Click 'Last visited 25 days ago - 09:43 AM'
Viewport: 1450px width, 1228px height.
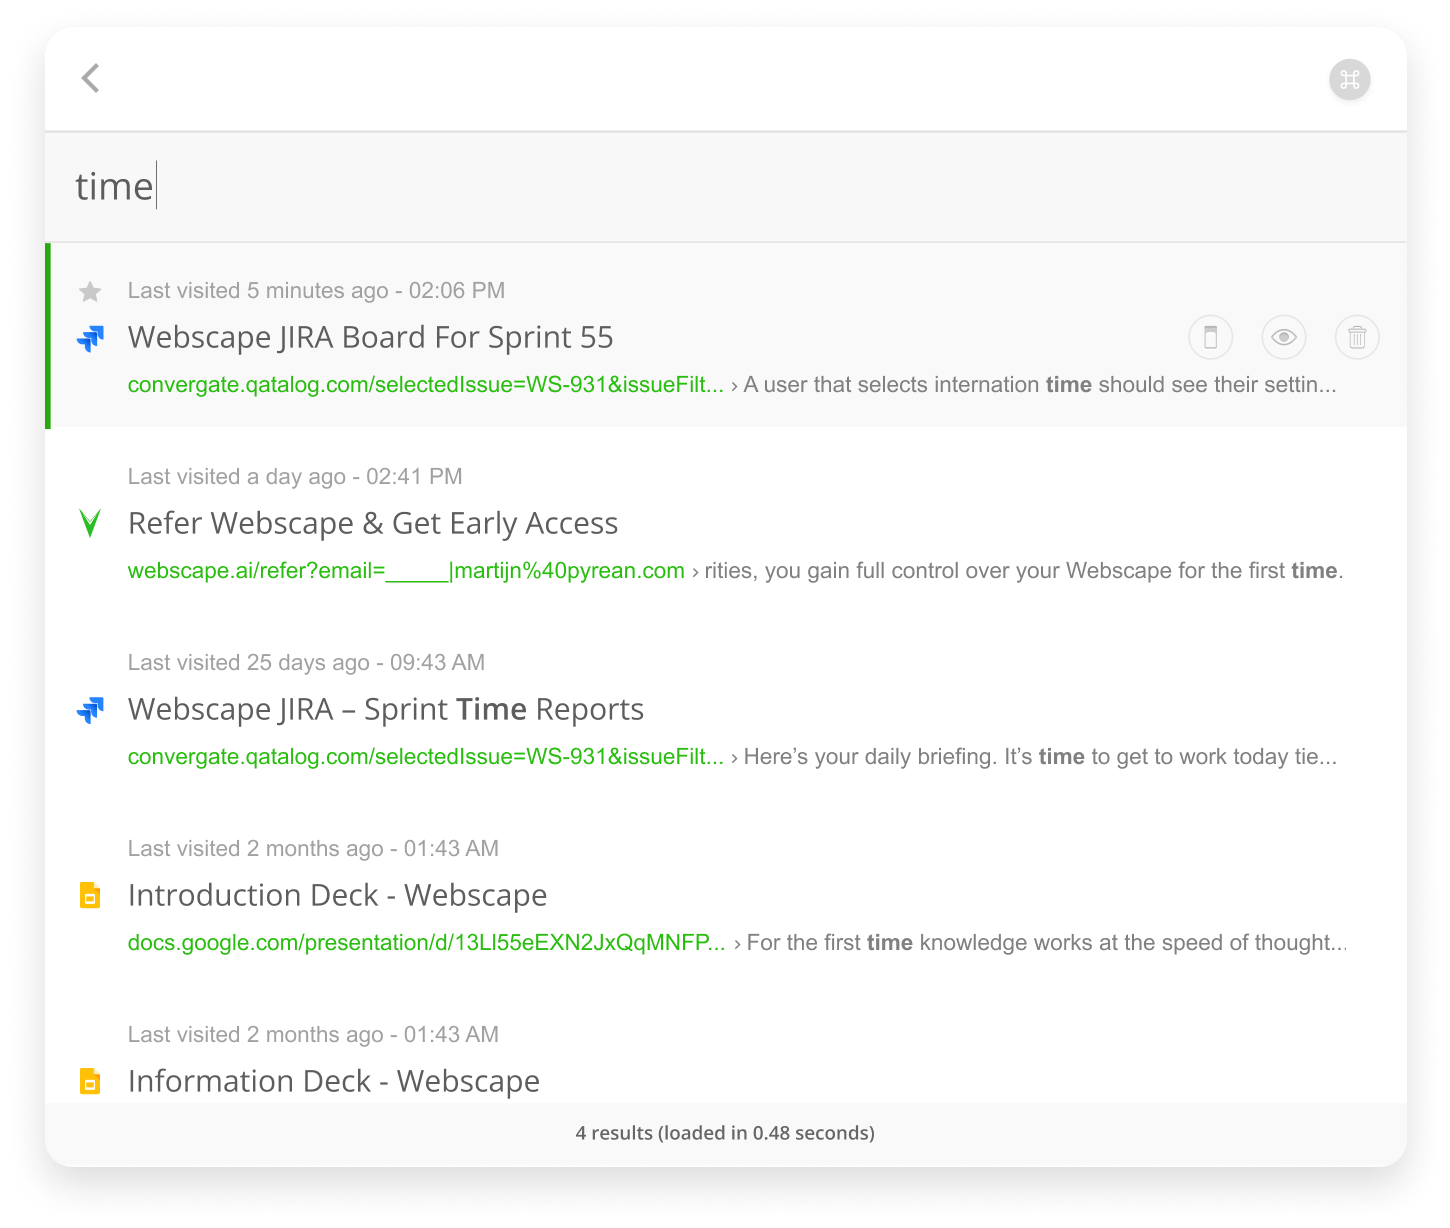coord(306,663)
